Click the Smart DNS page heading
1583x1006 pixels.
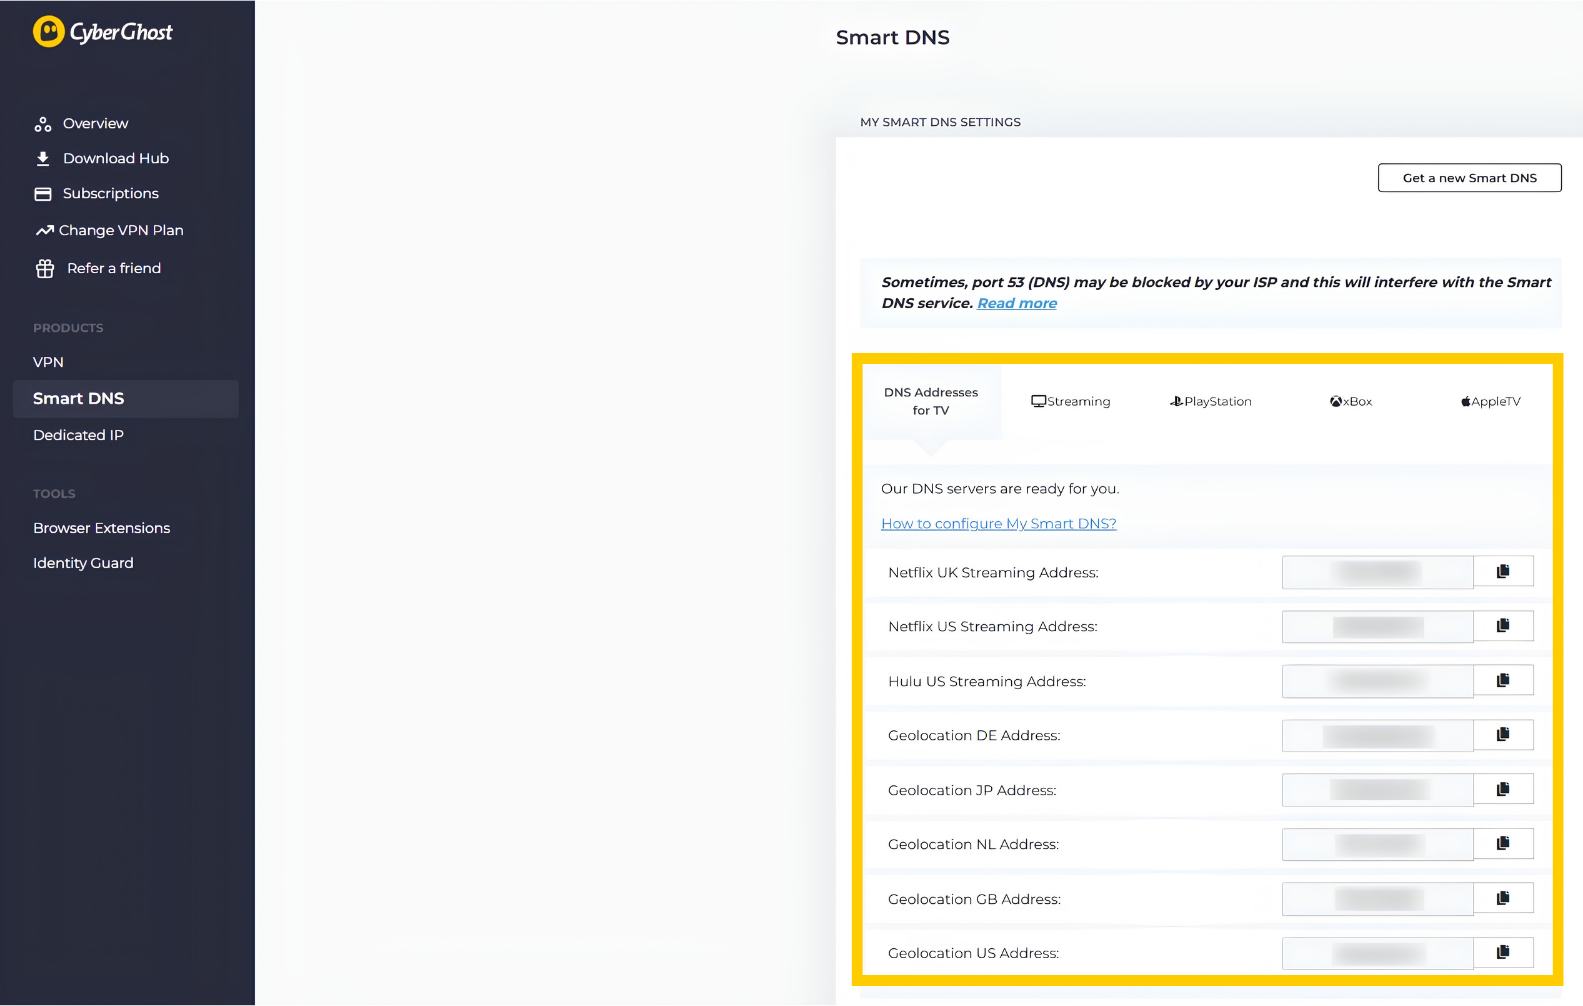(x=893, y=38)
